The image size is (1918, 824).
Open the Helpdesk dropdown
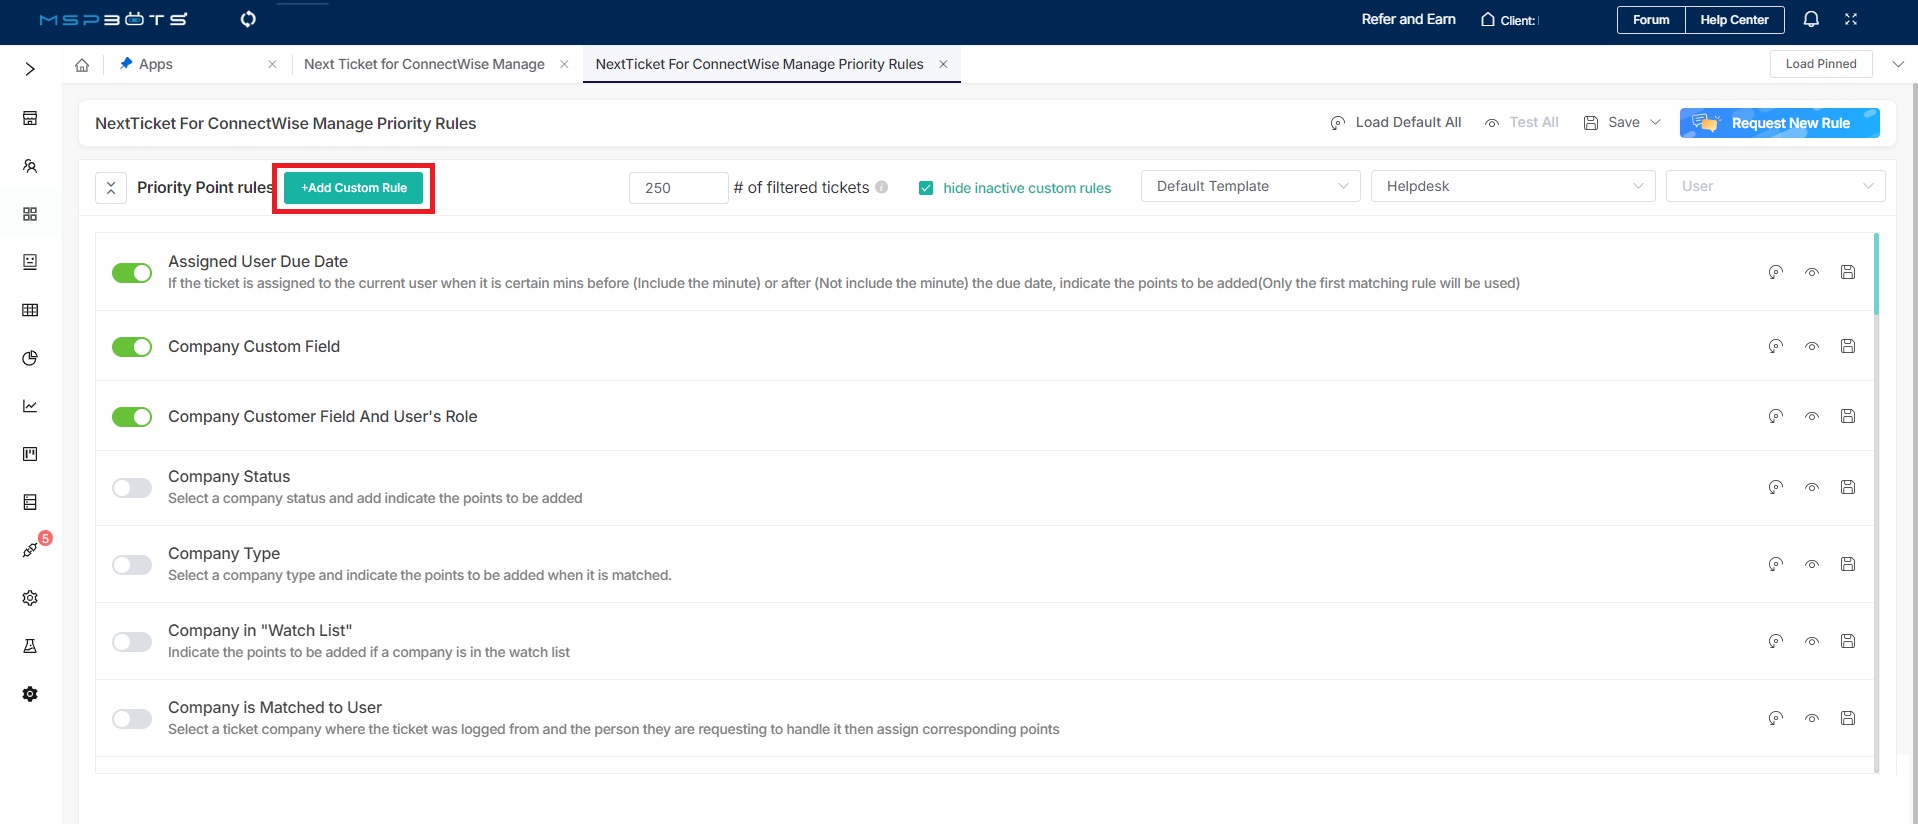coord(1513,186)
